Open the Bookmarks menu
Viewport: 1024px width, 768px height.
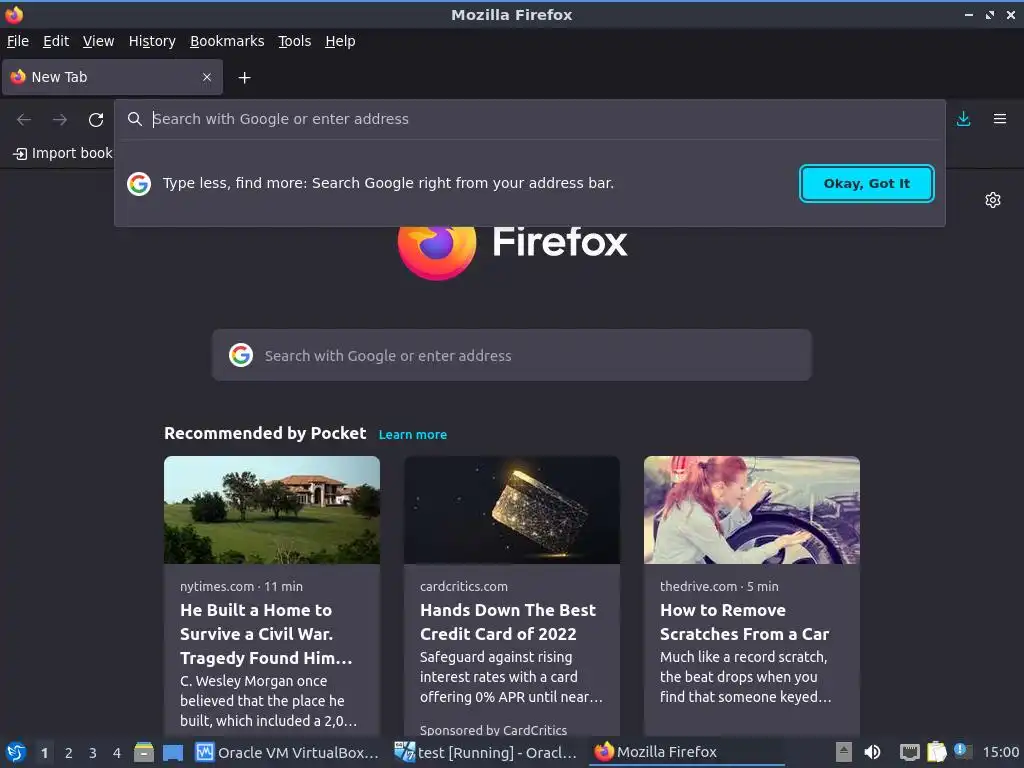pos(227,41)
